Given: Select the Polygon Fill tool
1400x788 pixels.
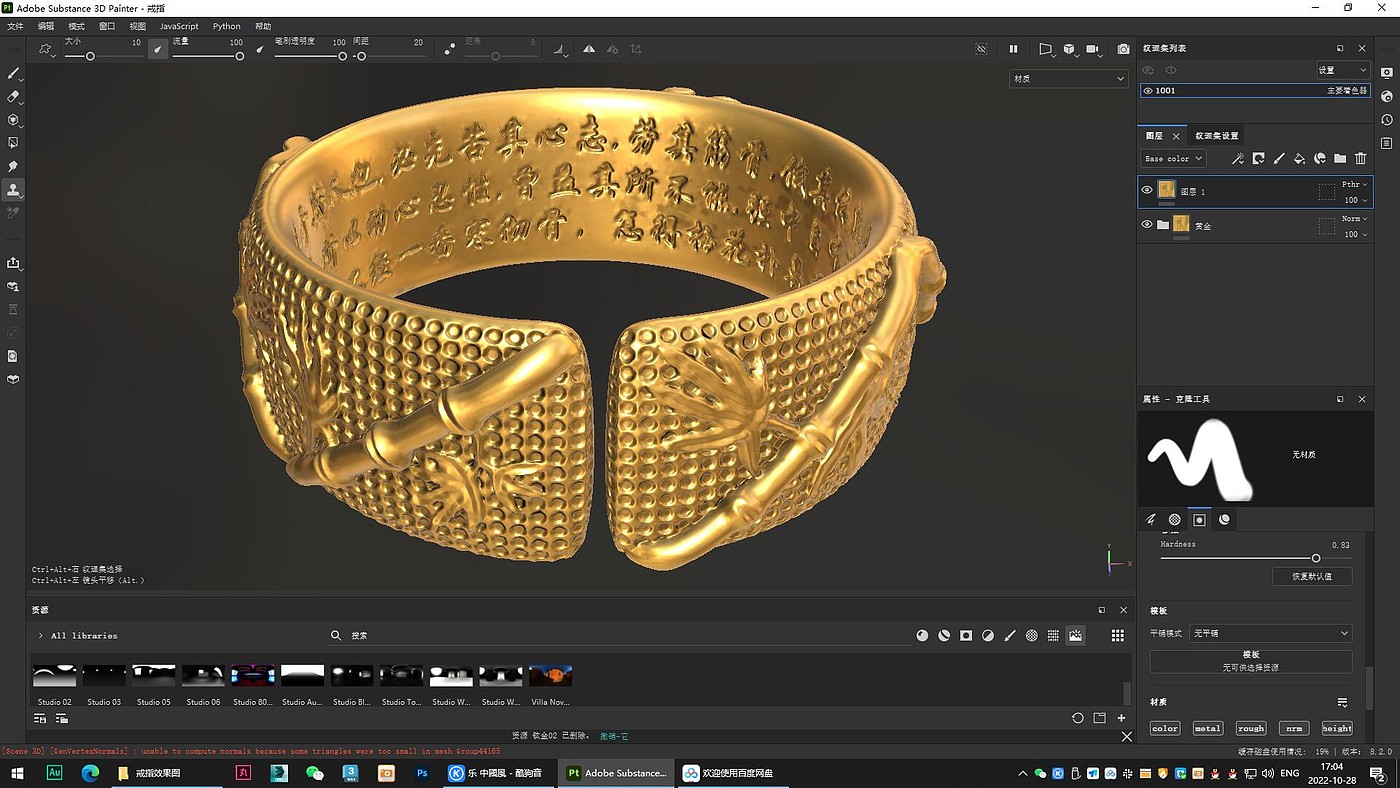Looking at the screenshot, I should (x=13, y=143).
